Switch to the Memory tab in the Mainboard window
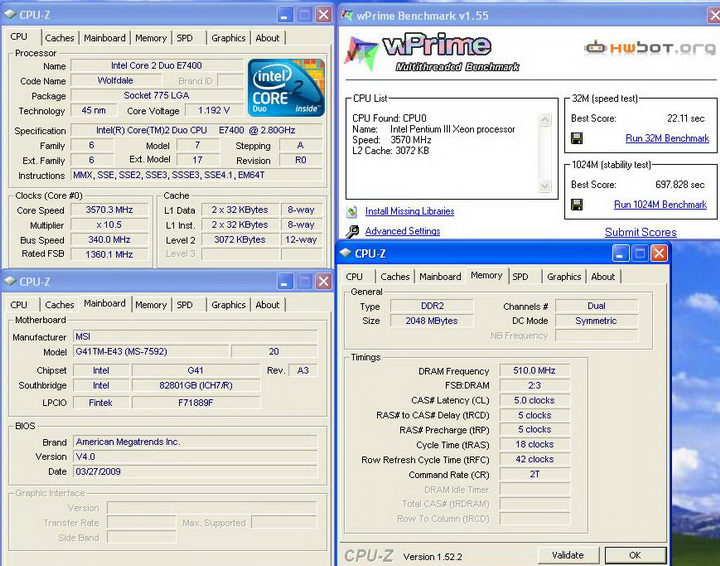The width and height of the screenshot is (720, 566). 151,305
